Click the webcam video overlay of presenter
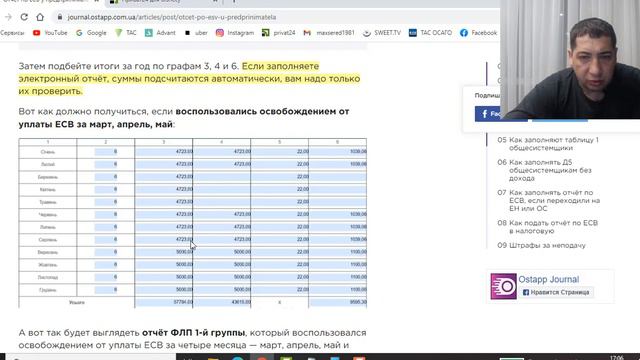Screen dimensions: 640x360 (570, 60)
